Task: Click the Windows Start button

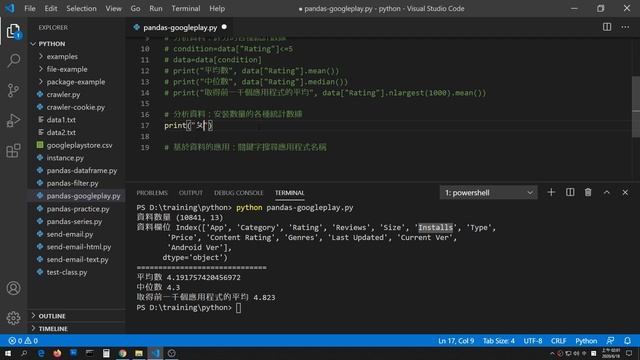Action: pyautogui.click(x=8, y=353)
